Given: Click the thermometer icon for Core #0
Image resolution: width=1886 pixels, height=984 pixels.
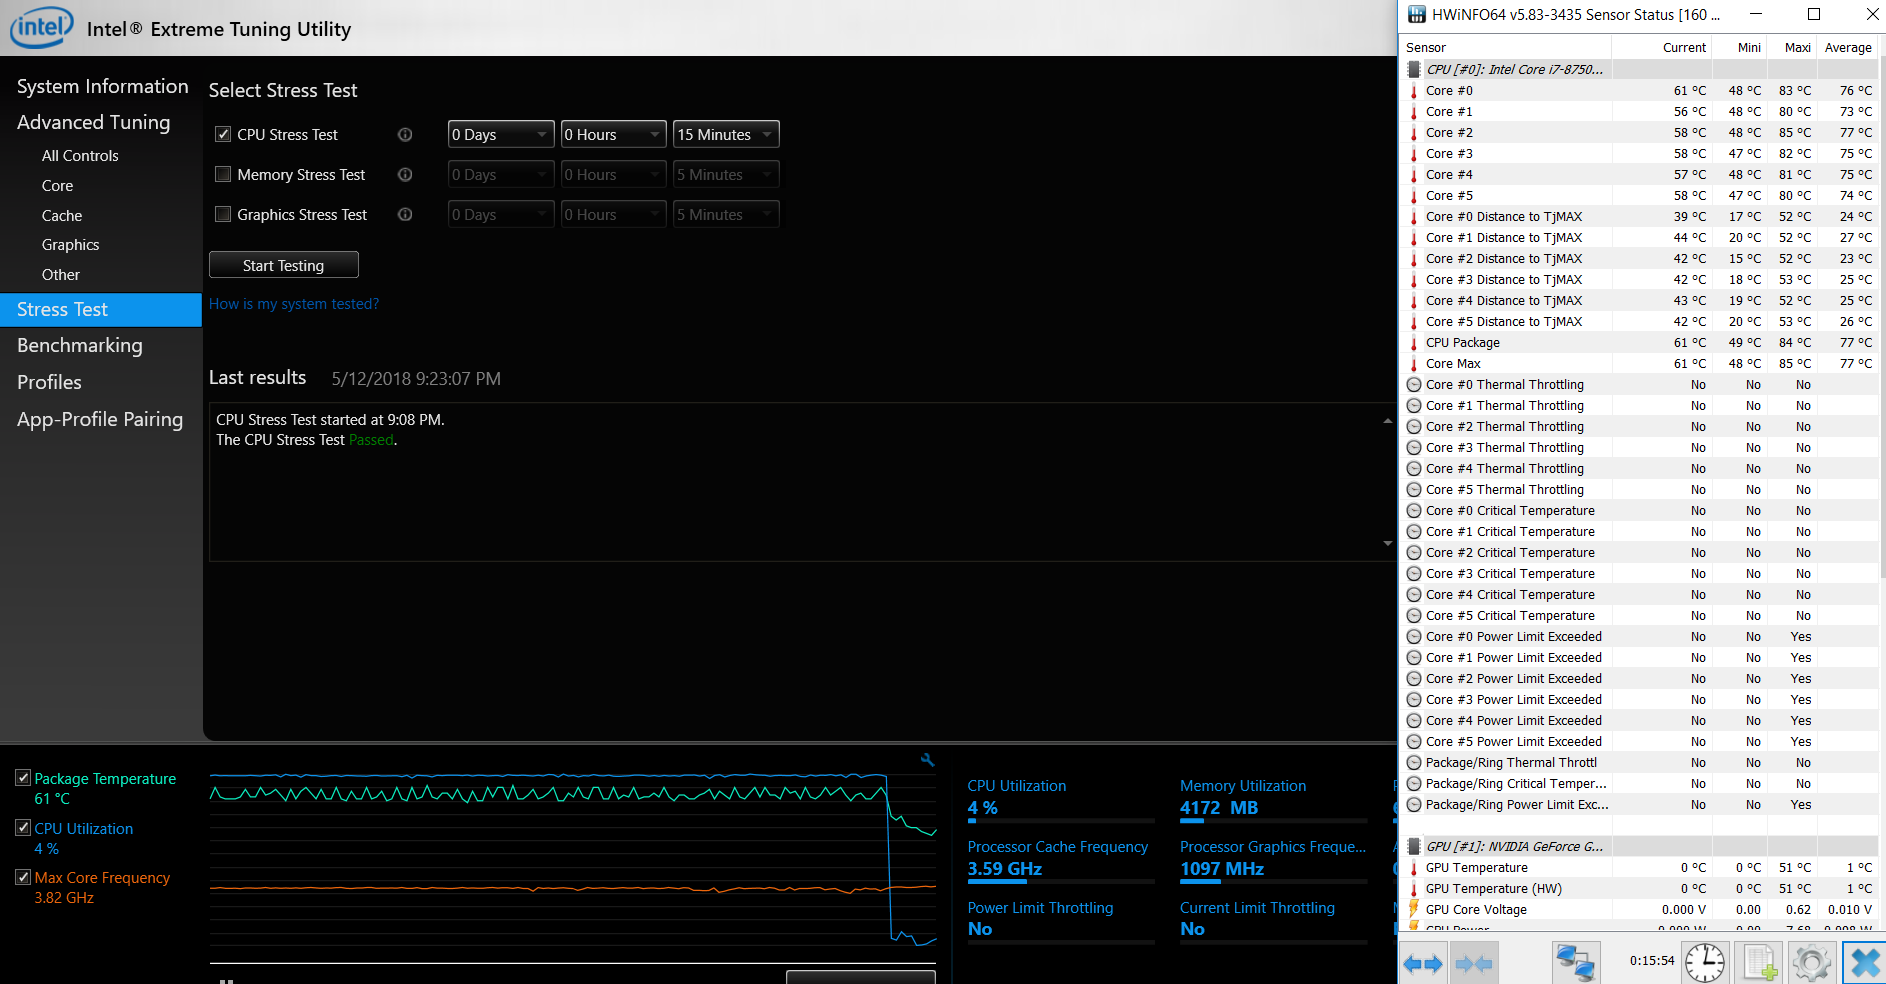Looking at the screenshot, I should (1413, 90).
